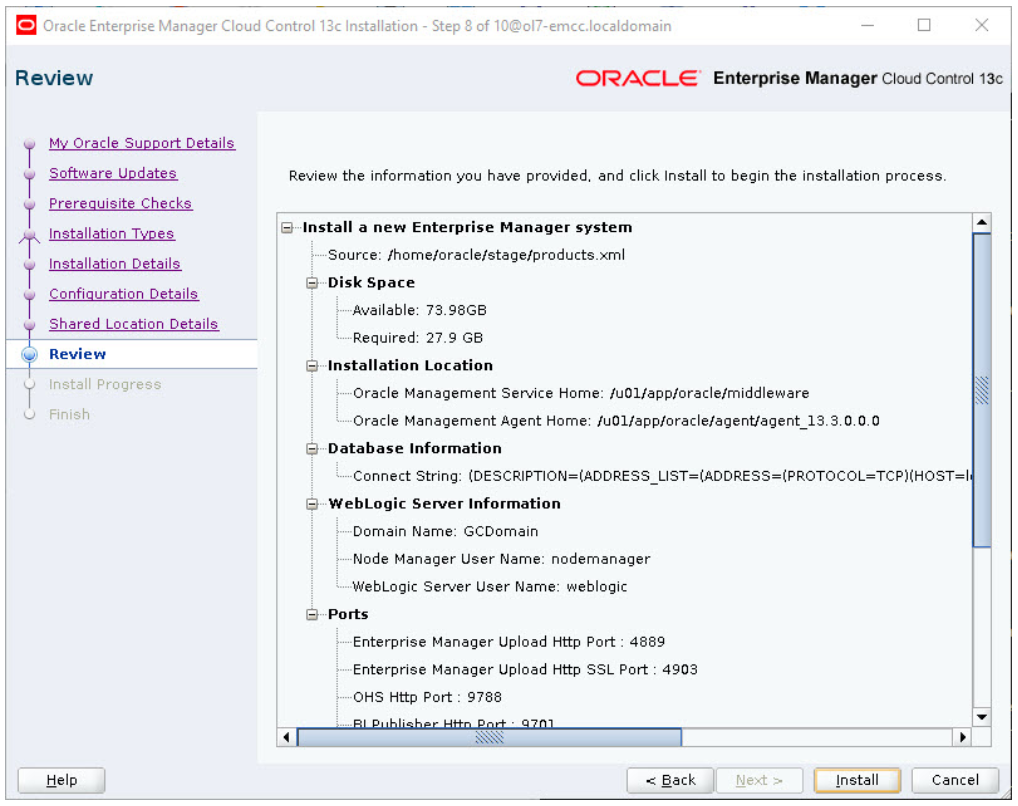The image size is (1018, 806).
Task: Open Shared Location Details step
Action: (x=134, y=323)
